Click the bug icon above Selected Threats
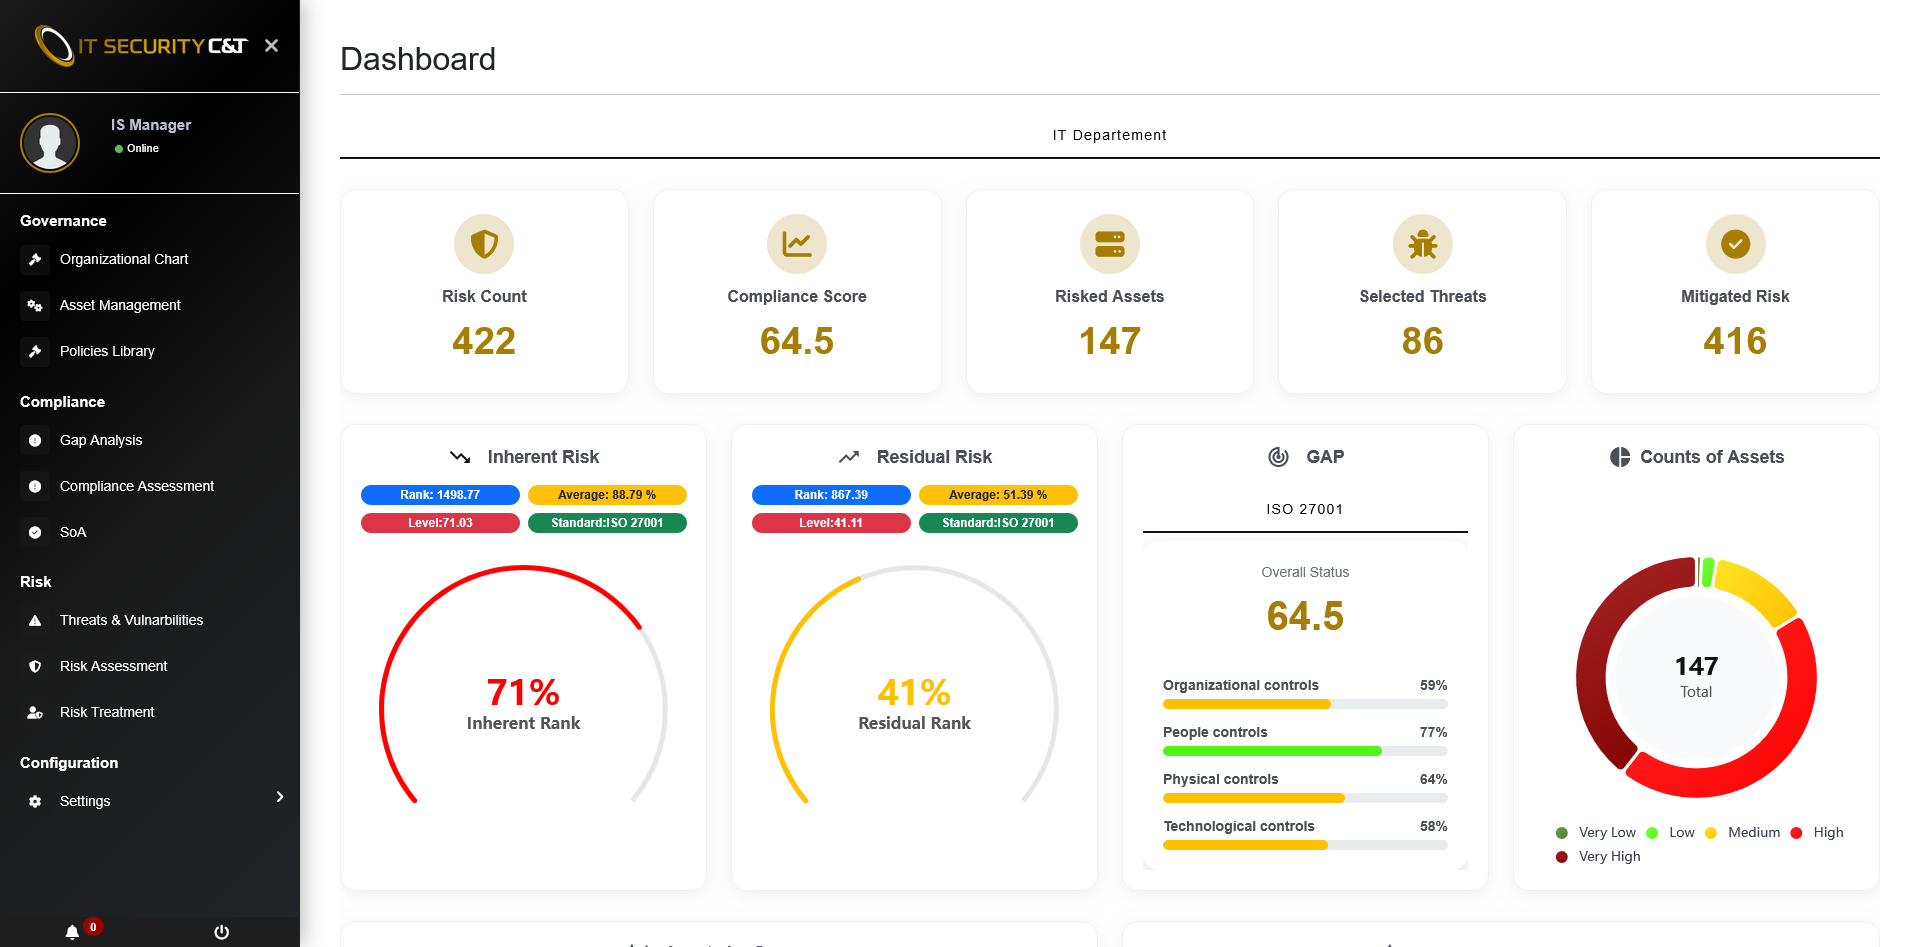1920x947 pixels. (1422, 243)
